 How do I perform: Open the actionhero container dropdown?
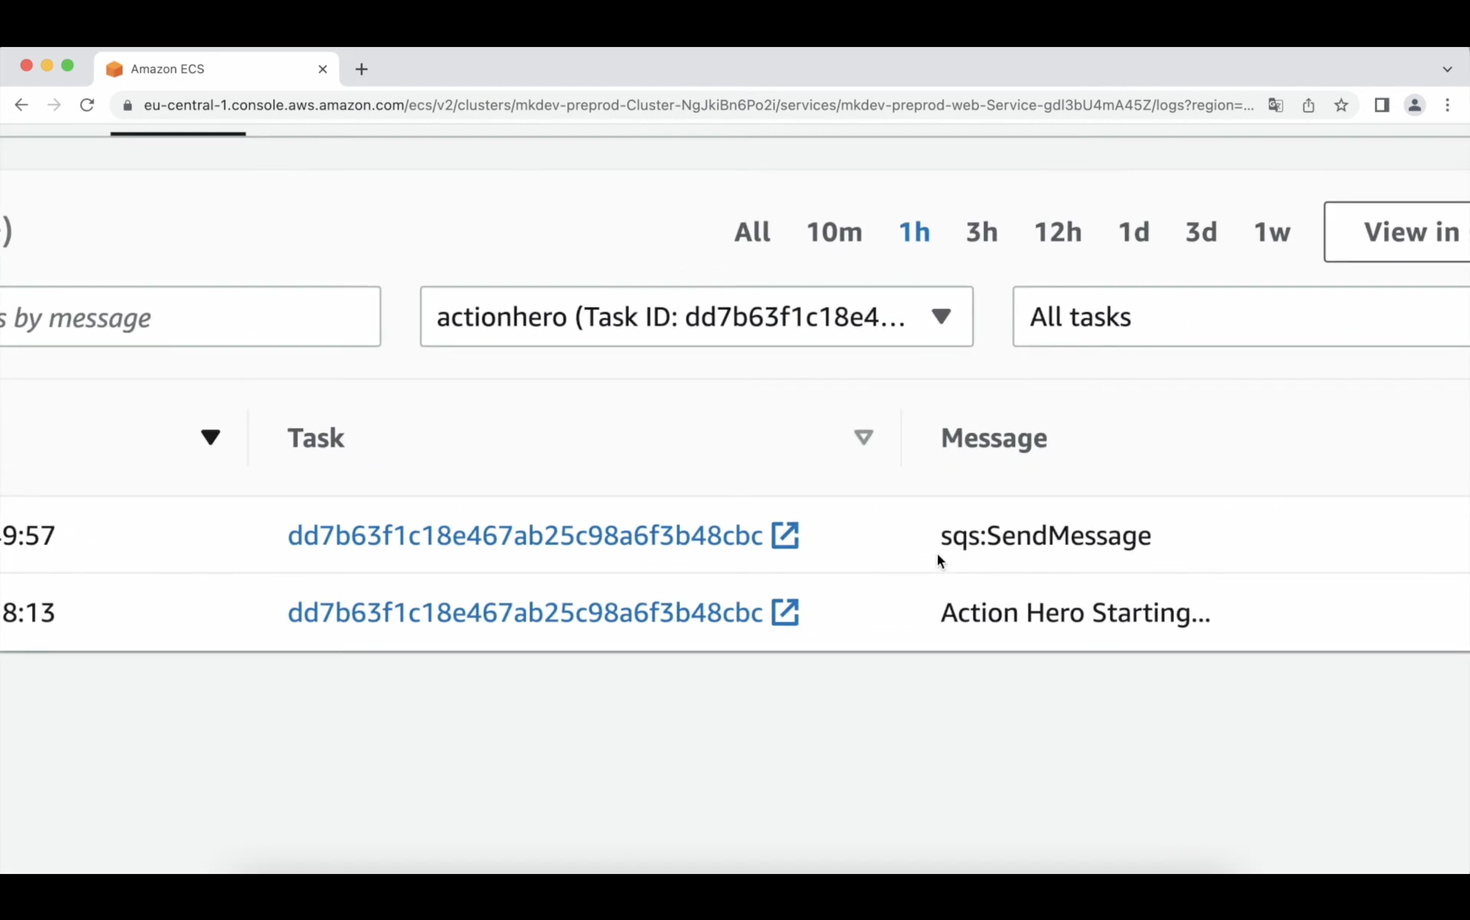[696, 317]
